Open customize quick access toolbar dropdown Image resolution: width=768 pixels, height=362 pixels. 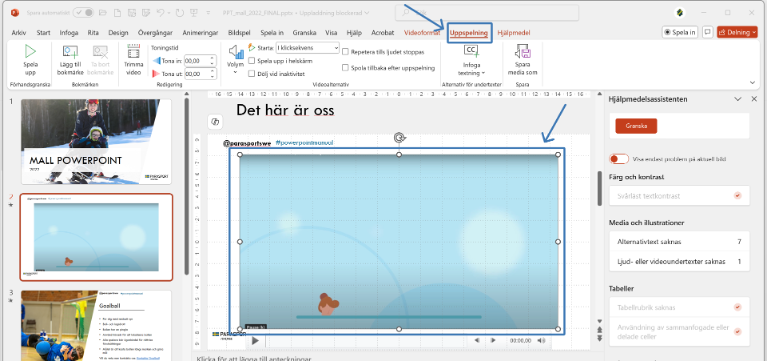tap(208, 13)
